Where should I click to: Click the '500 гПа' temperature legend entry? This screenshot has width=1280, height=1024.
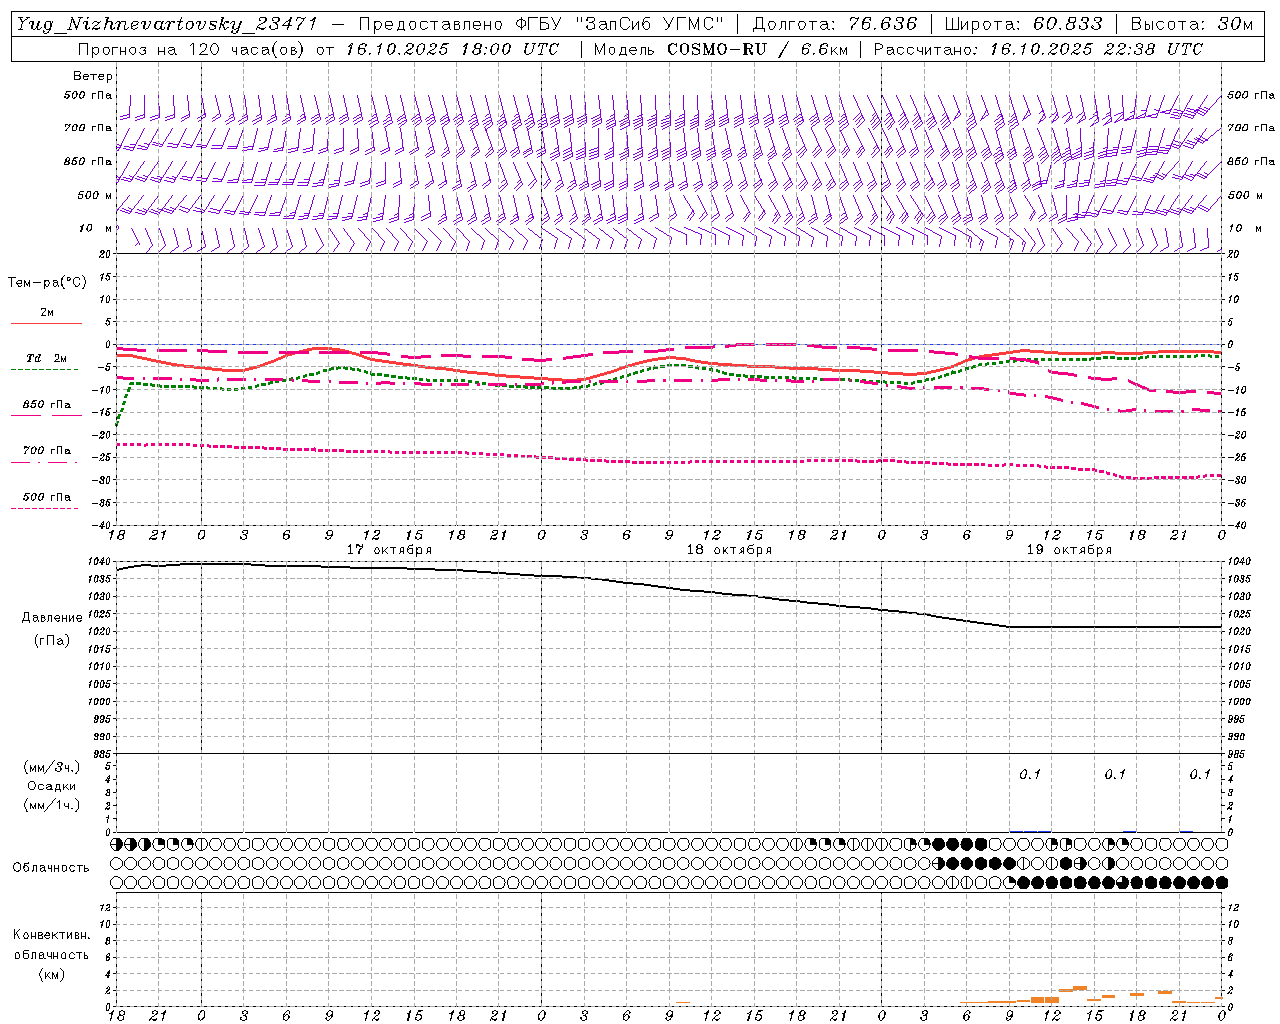tap(47, 497)
